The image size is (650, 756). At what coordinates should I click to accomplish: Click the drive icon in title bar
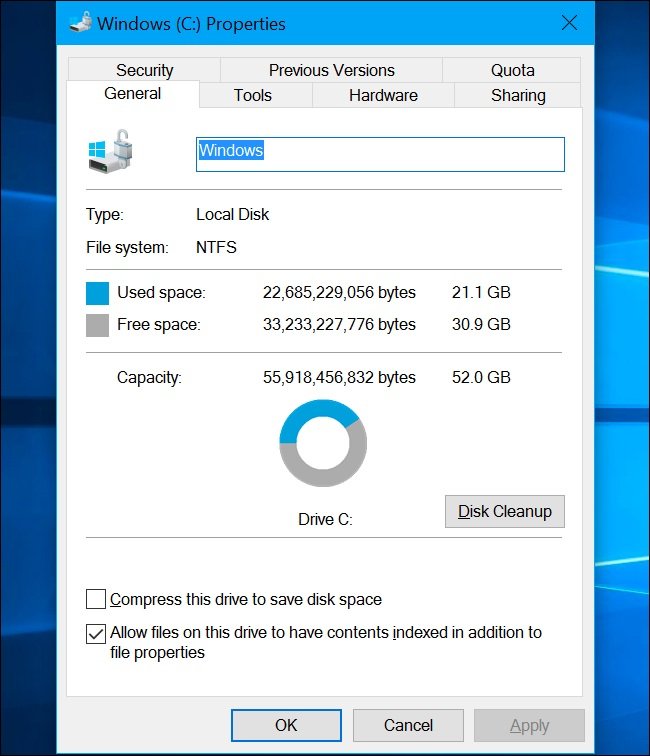(x=80, y=22)
